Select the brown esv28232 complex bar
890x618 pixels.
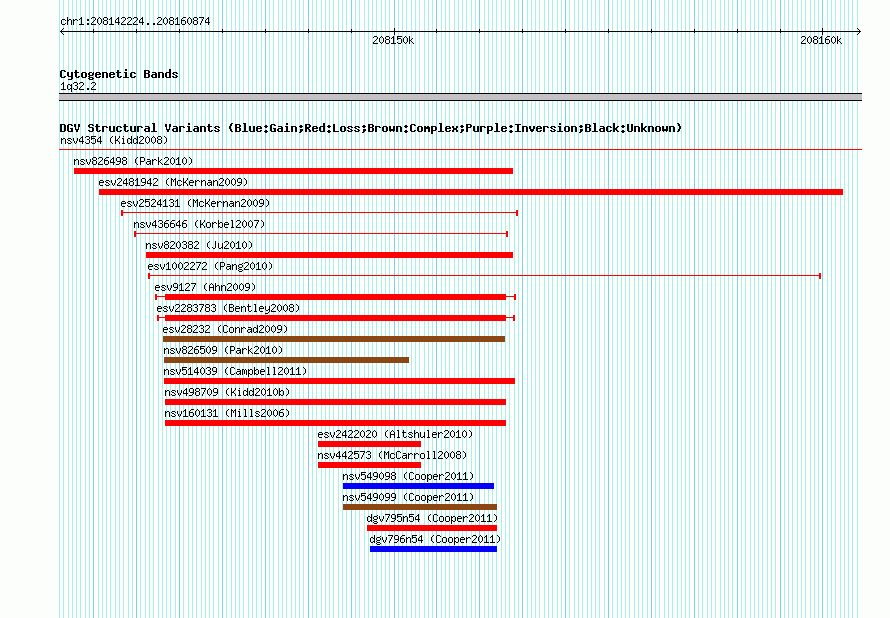point(334,339)
